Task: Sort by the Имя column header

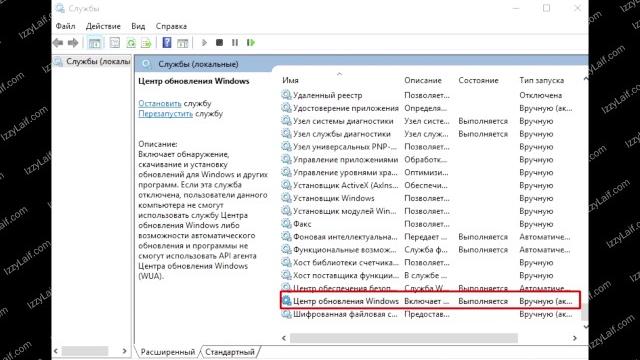Action: coord(290,80)
